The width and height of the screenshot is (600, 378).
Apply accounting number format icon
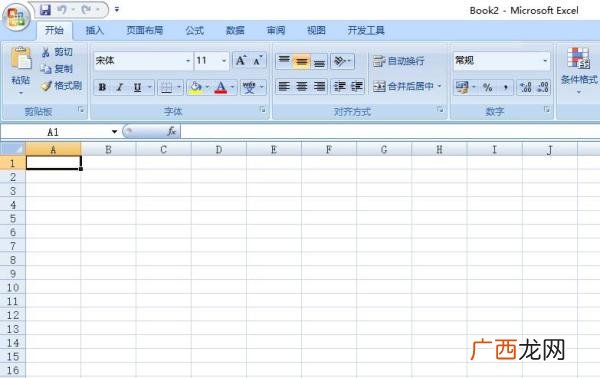(x=462, y=88)
